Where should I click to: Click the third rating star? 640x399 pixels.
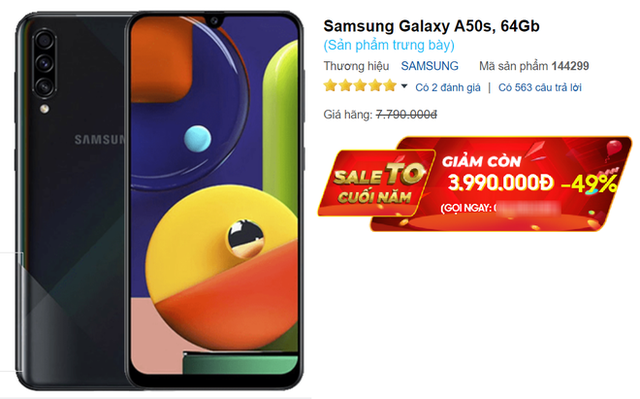click(x=360, y=86)
